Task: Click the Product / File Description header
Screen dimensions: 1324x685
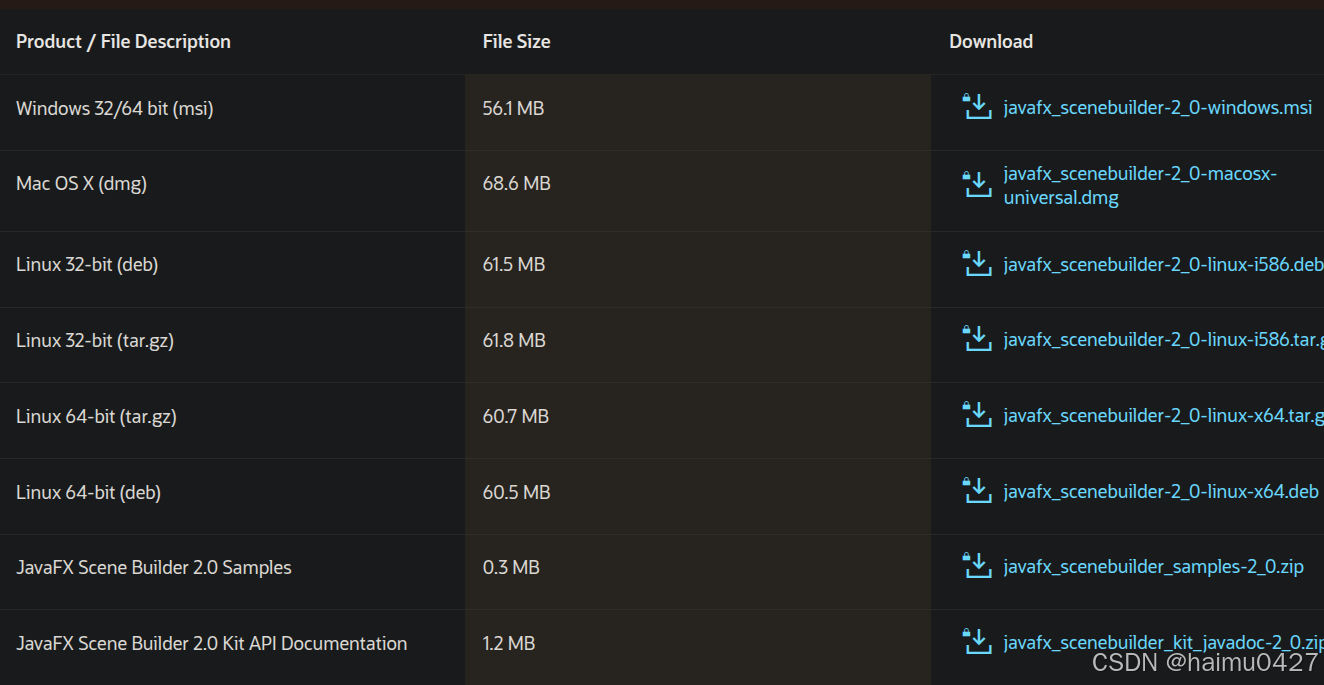Action: [123, 42]
